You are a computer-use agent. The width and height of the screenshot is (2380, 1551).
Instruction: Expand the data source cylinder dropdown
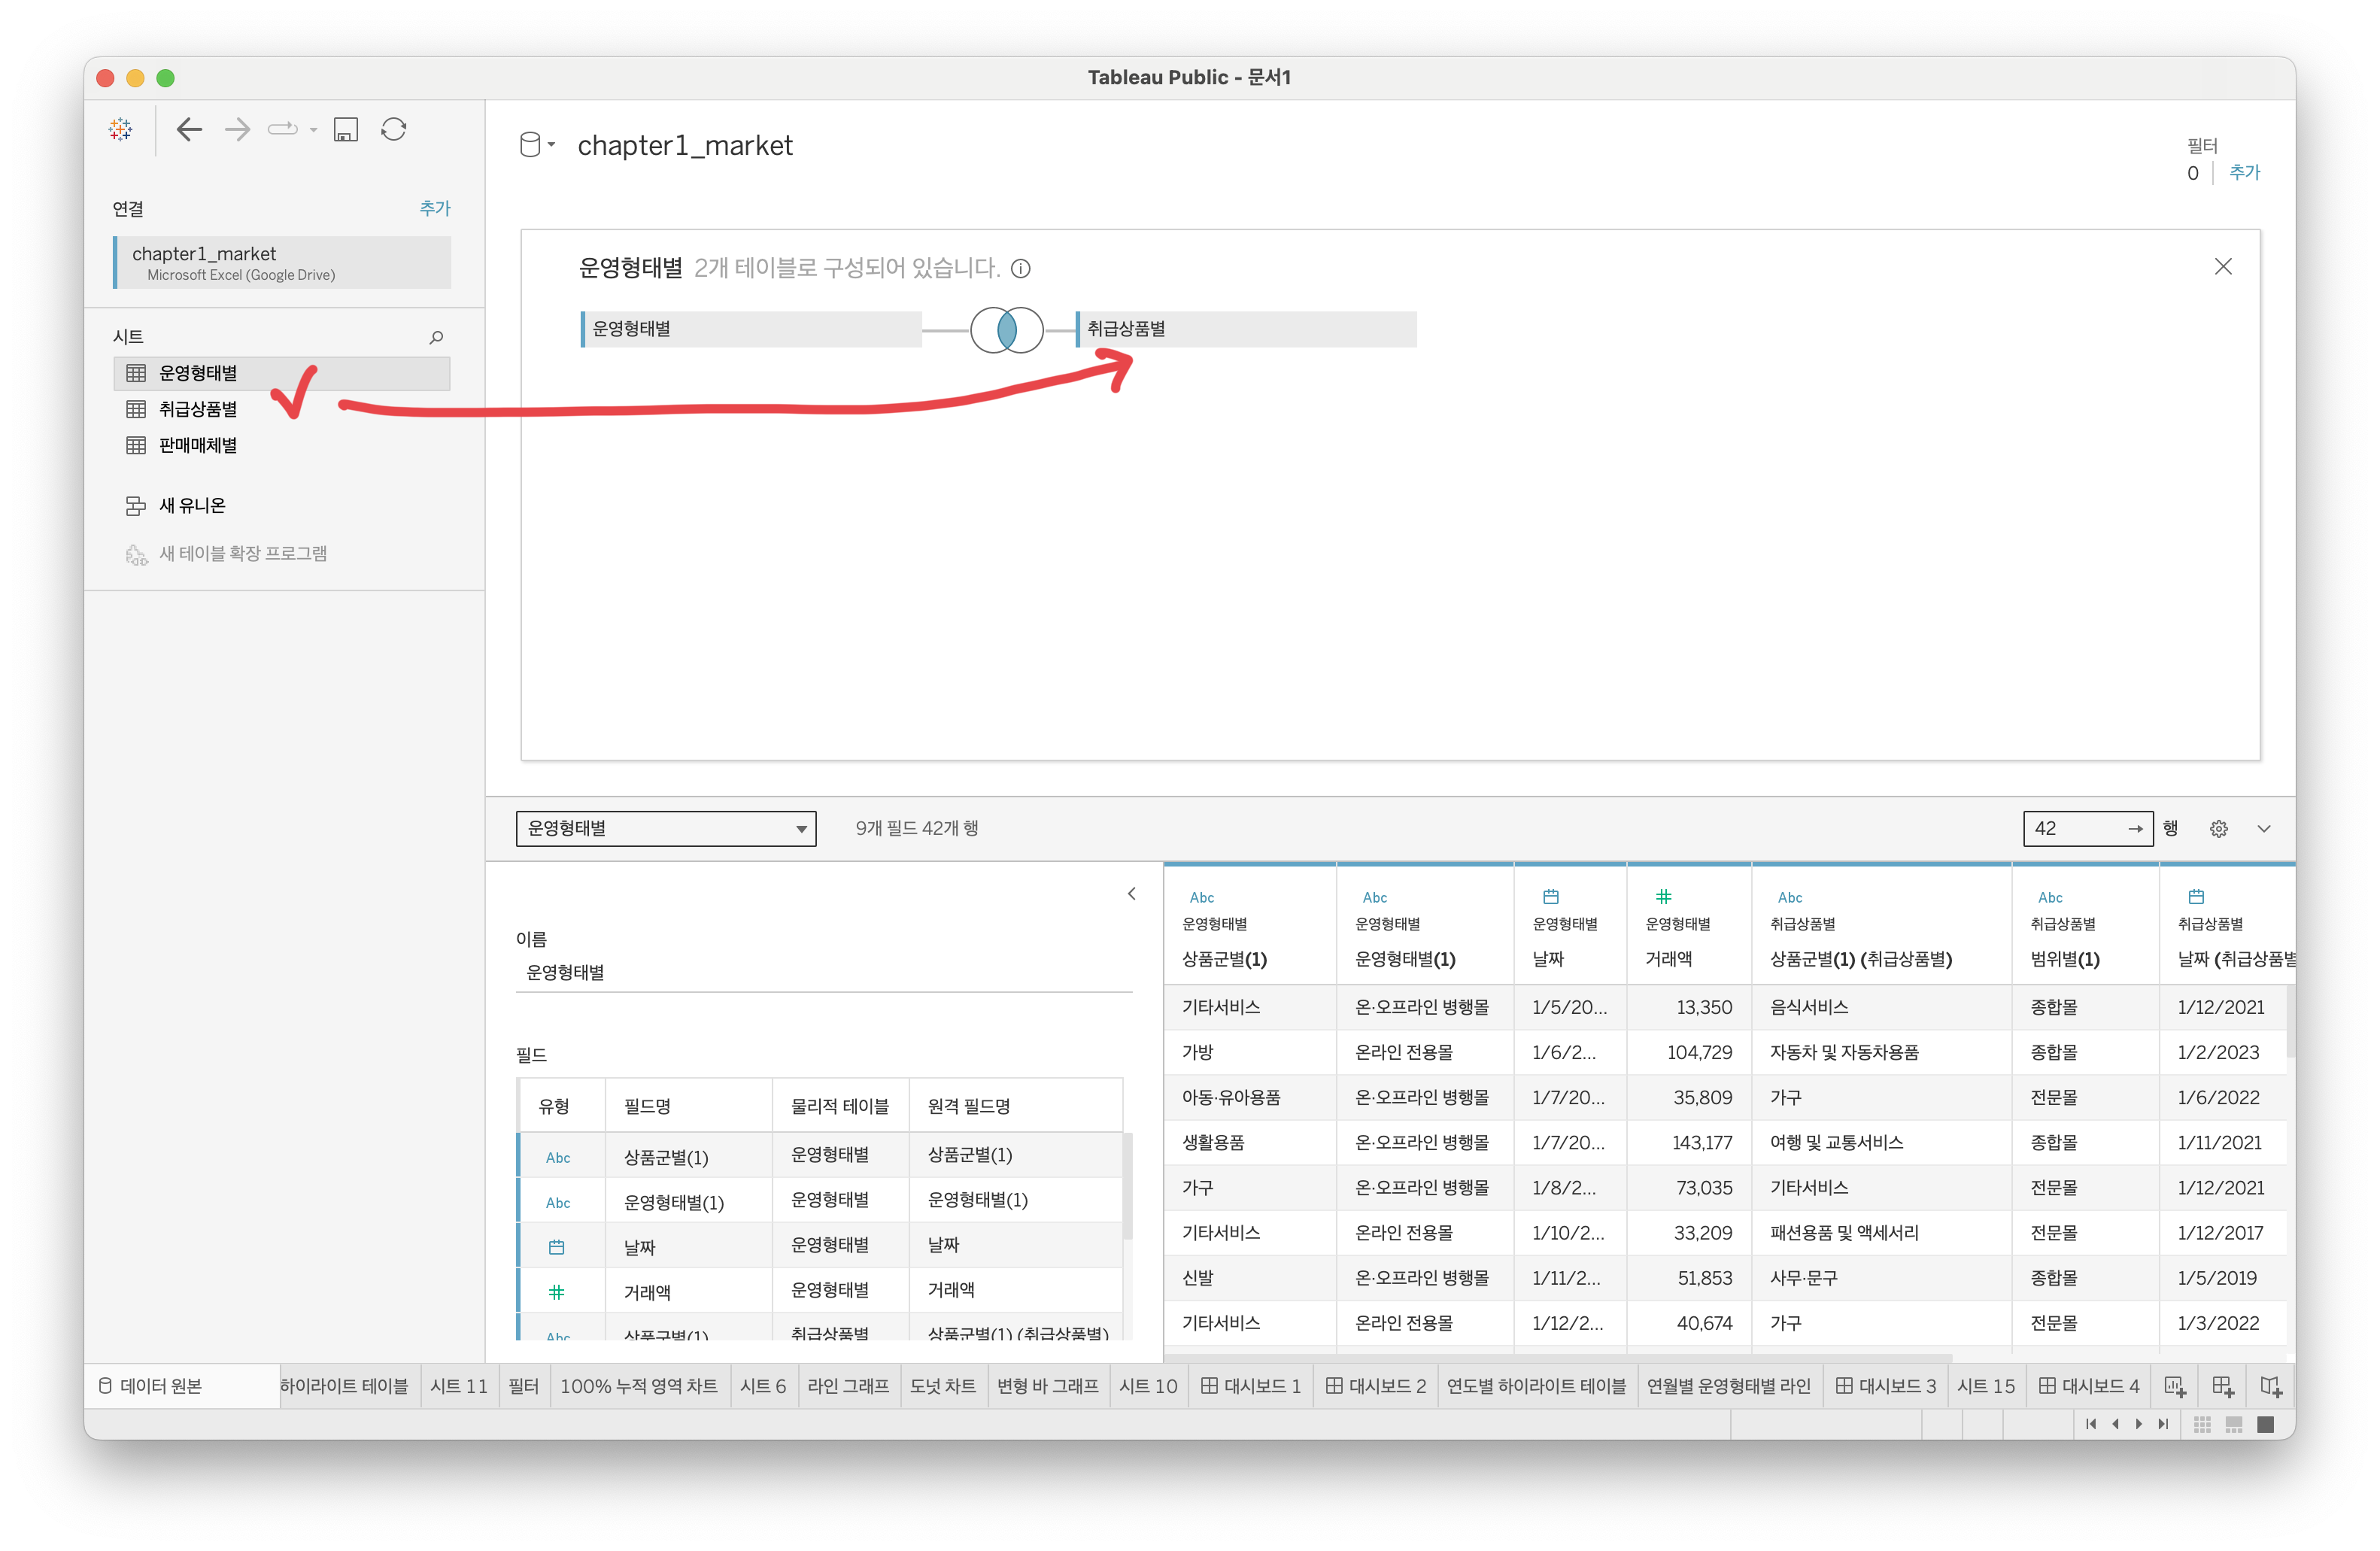[x=537, y=145]
